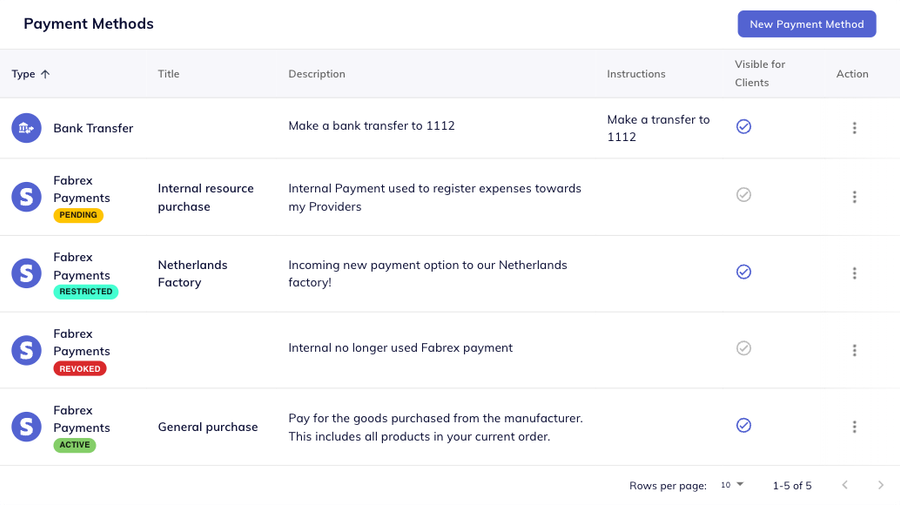Open the Rows per page dropdown
This screenshot has height=505, width=900.
click(x=733, y=485)
